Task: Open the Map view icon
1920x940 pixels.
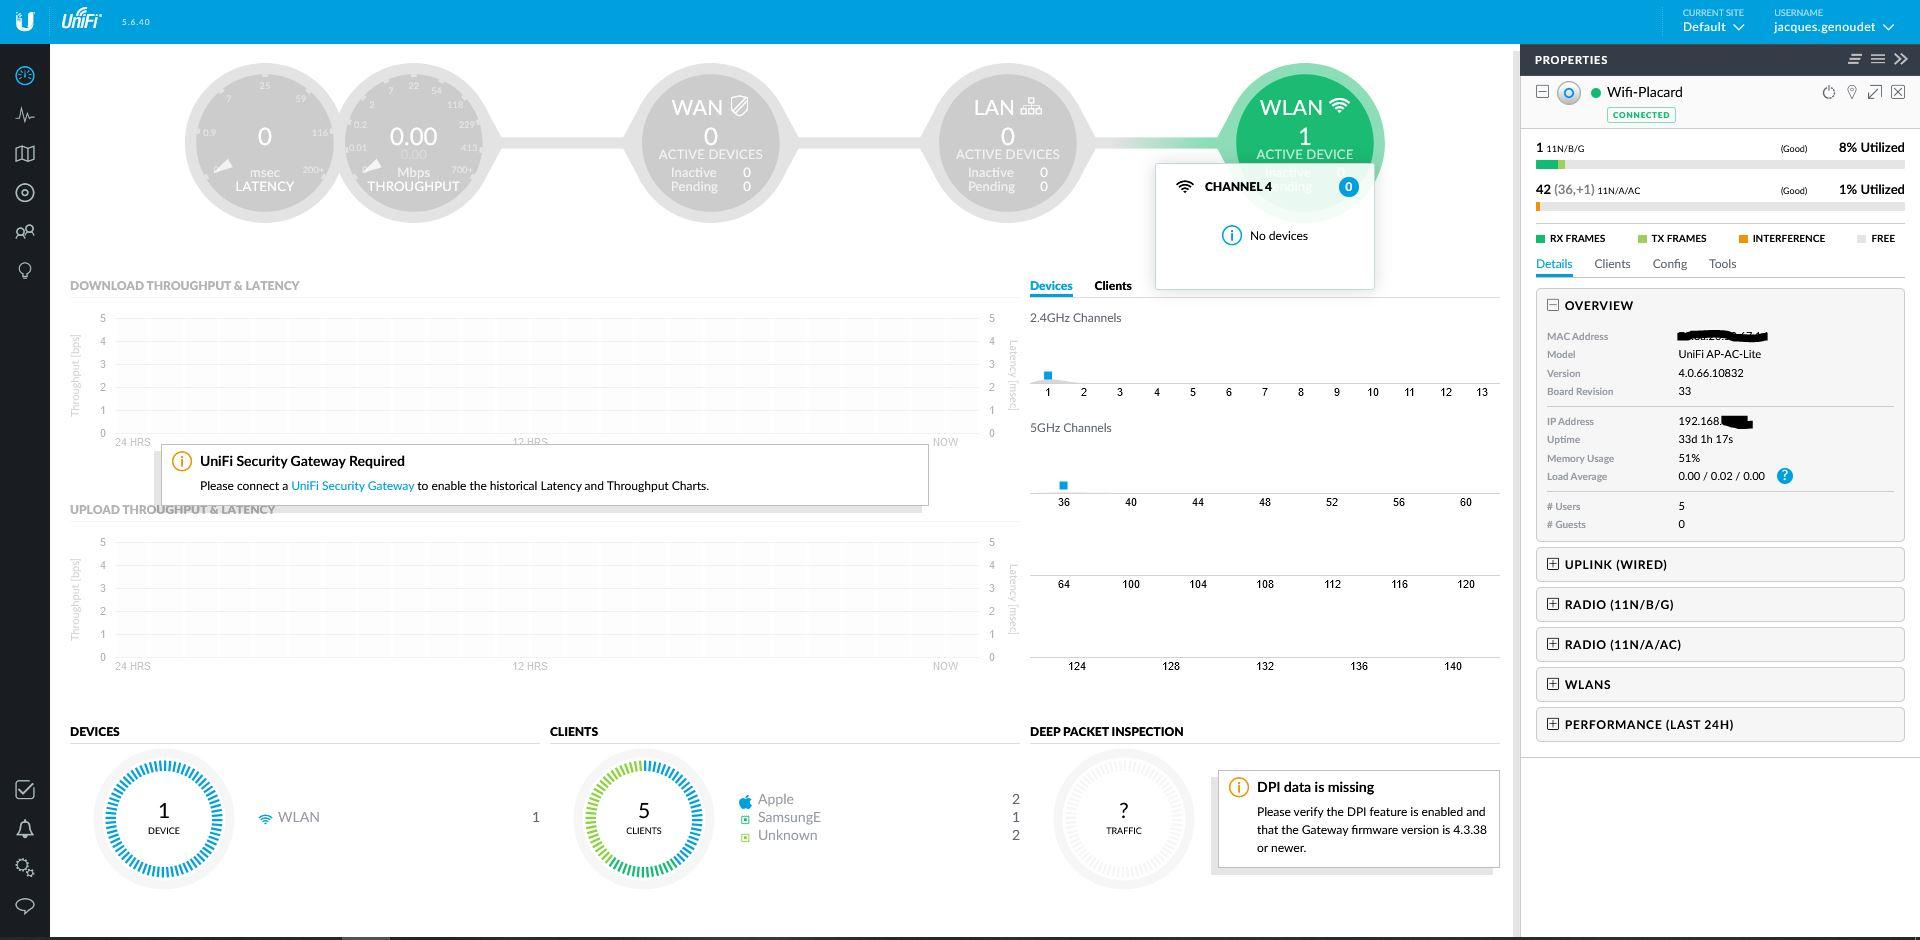Action: (x=25, y=154)
